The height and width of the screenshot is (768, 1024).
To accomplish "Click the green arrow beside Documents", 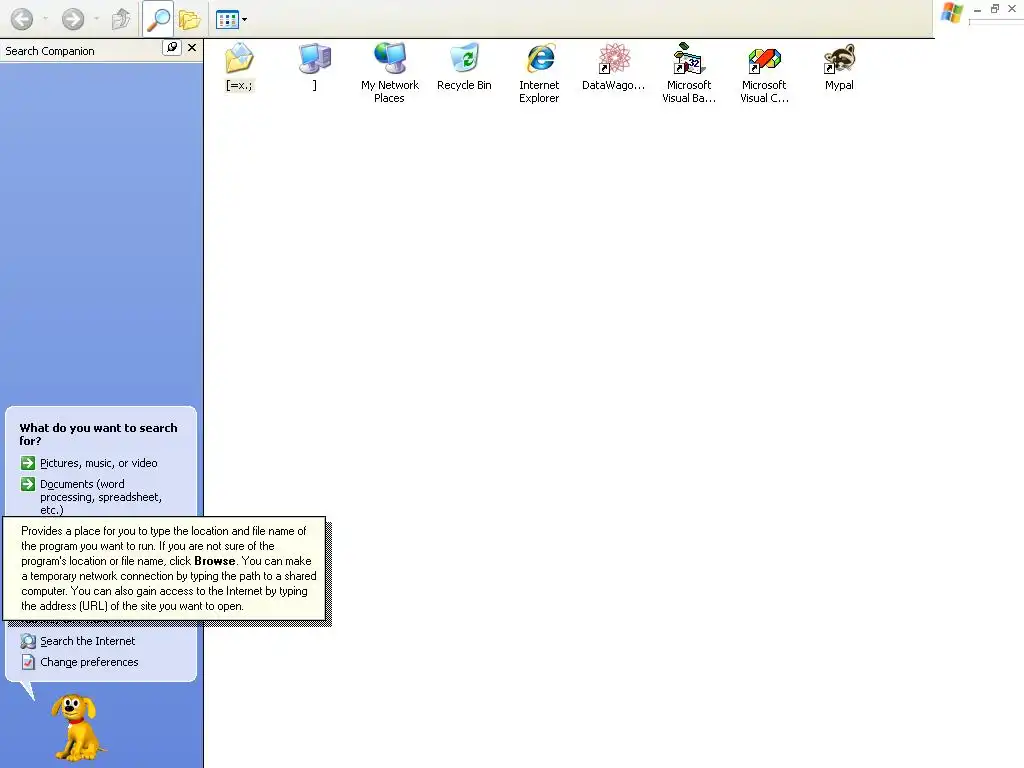I will 28,484.
